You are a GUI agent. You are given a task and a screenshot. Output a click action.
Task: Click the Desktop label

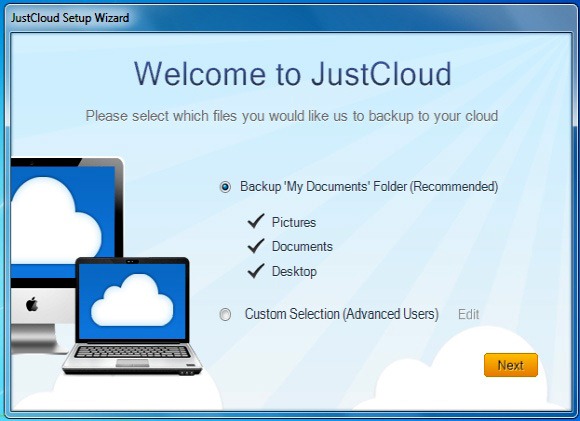tap(294, 272)
